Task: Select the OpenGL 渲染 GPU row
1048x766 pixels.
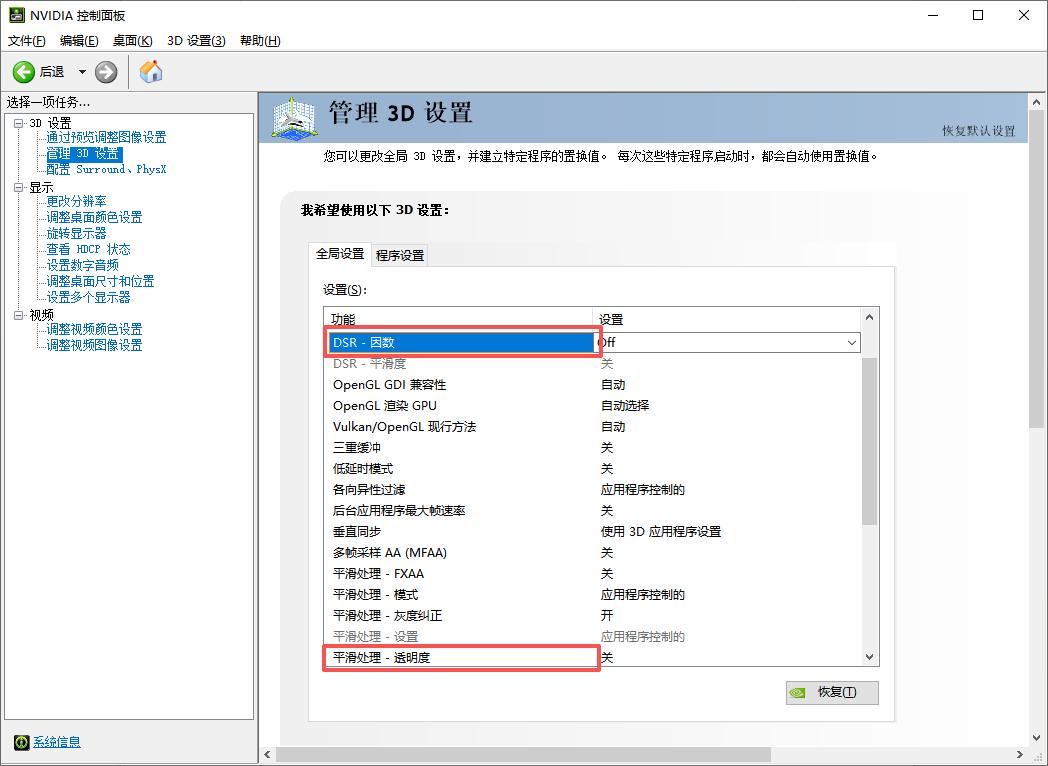Action: (x=594, y=406)
